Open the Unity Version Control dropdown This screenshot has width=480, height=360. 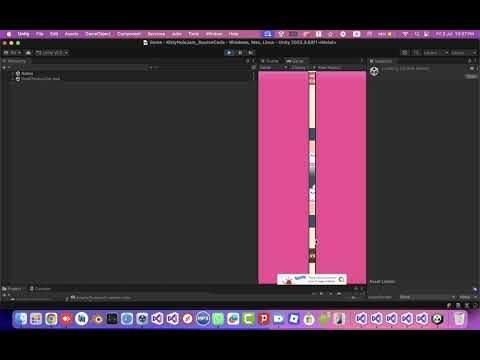pos(52,53)
